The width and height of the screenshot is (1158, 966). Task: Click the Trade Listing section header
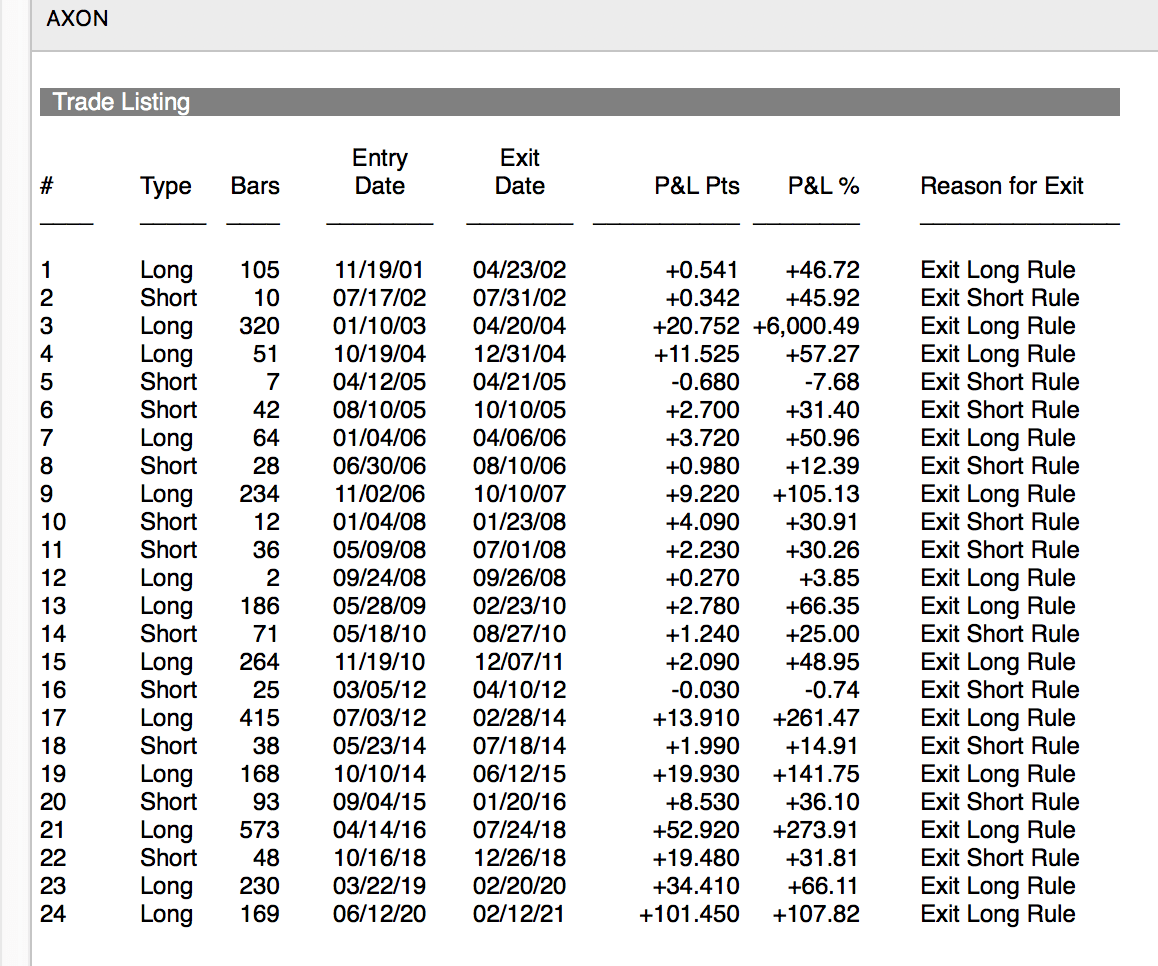point(580,102)
